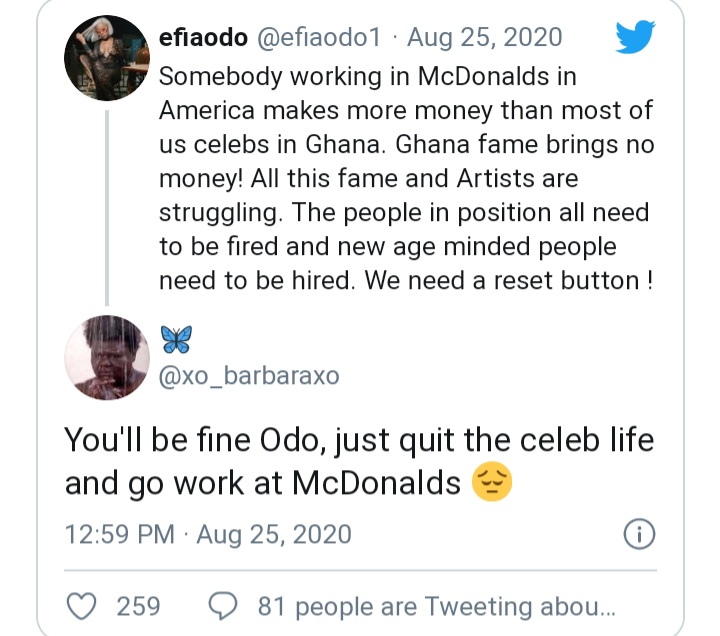This screenshot has width=720, height=636.
Task: Click the 12:59 PM timestamp
Action: point(119,534)
